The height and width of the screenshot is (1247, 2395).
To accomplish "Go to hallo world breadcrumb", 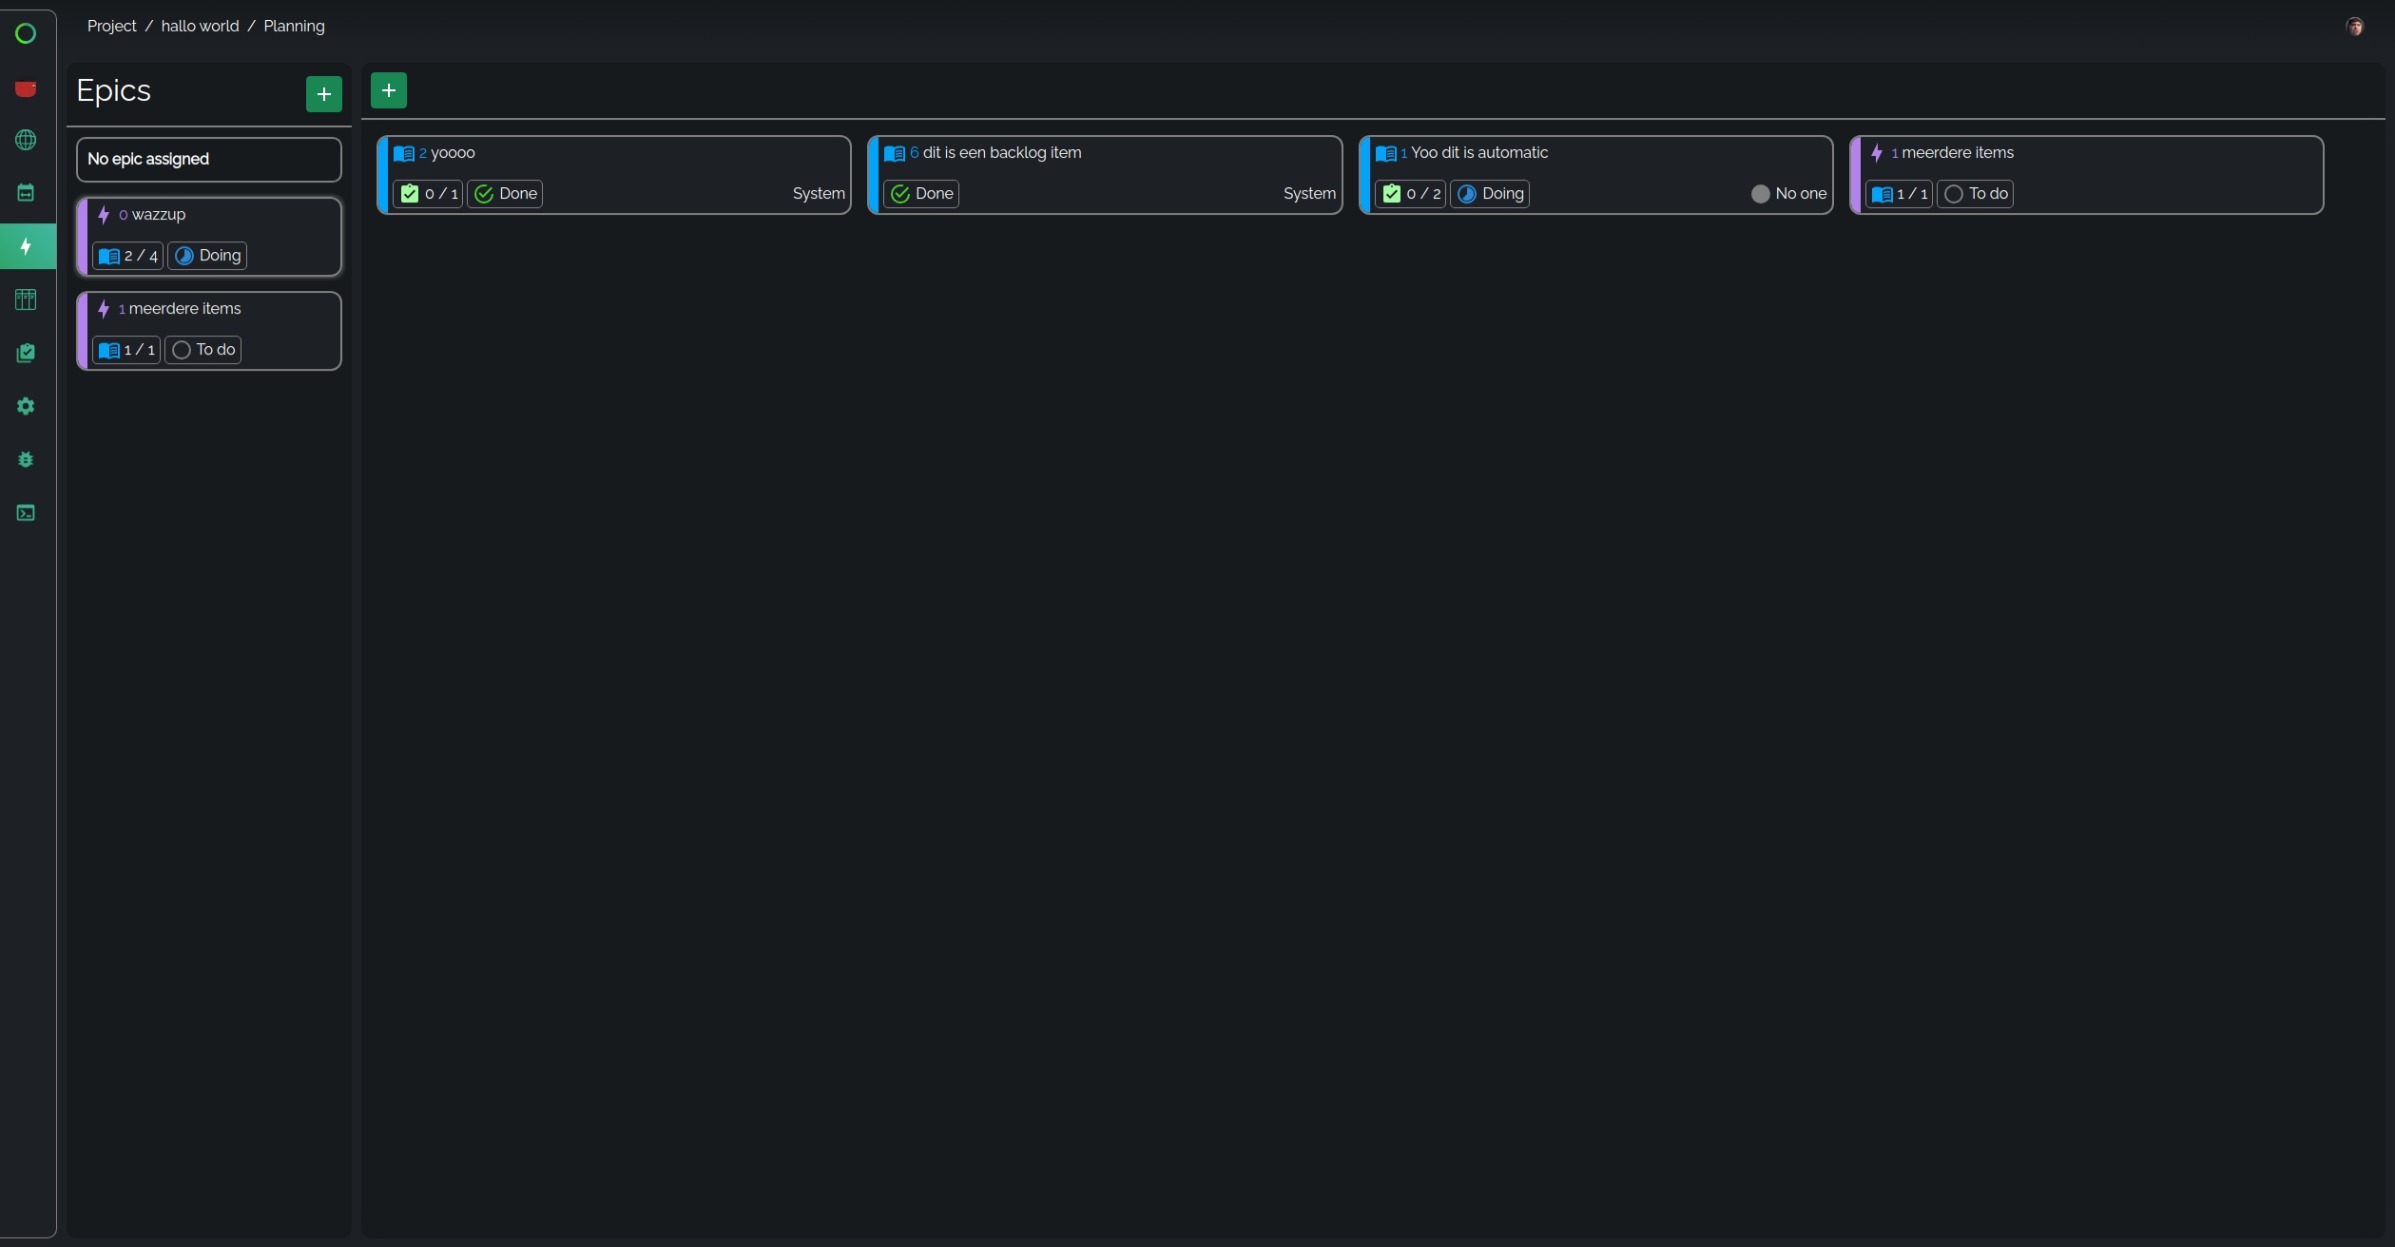I will click(200, 26).
